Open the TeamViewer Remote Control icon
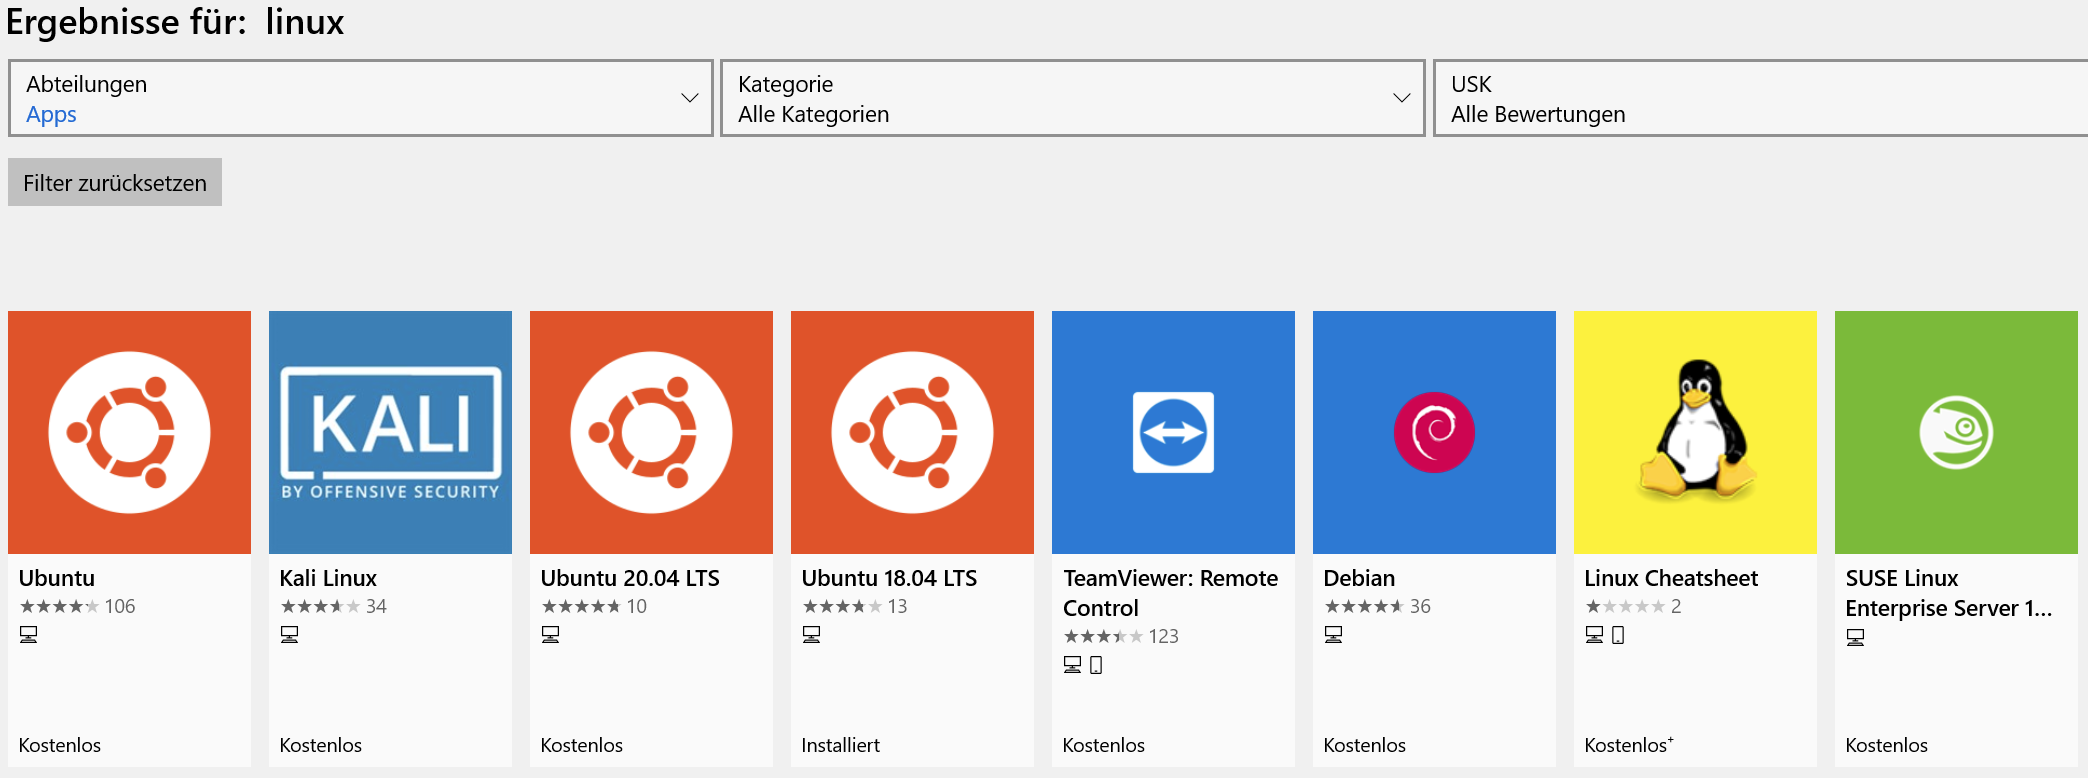This screenshot has height=778, width=2088. point(1173,432)
